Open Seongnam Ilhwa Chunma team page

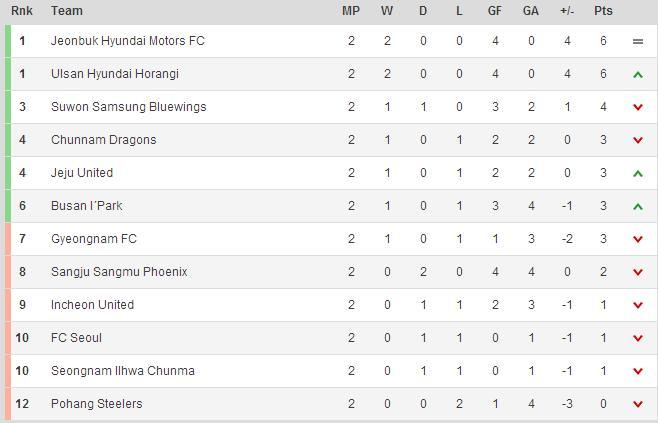123,371
